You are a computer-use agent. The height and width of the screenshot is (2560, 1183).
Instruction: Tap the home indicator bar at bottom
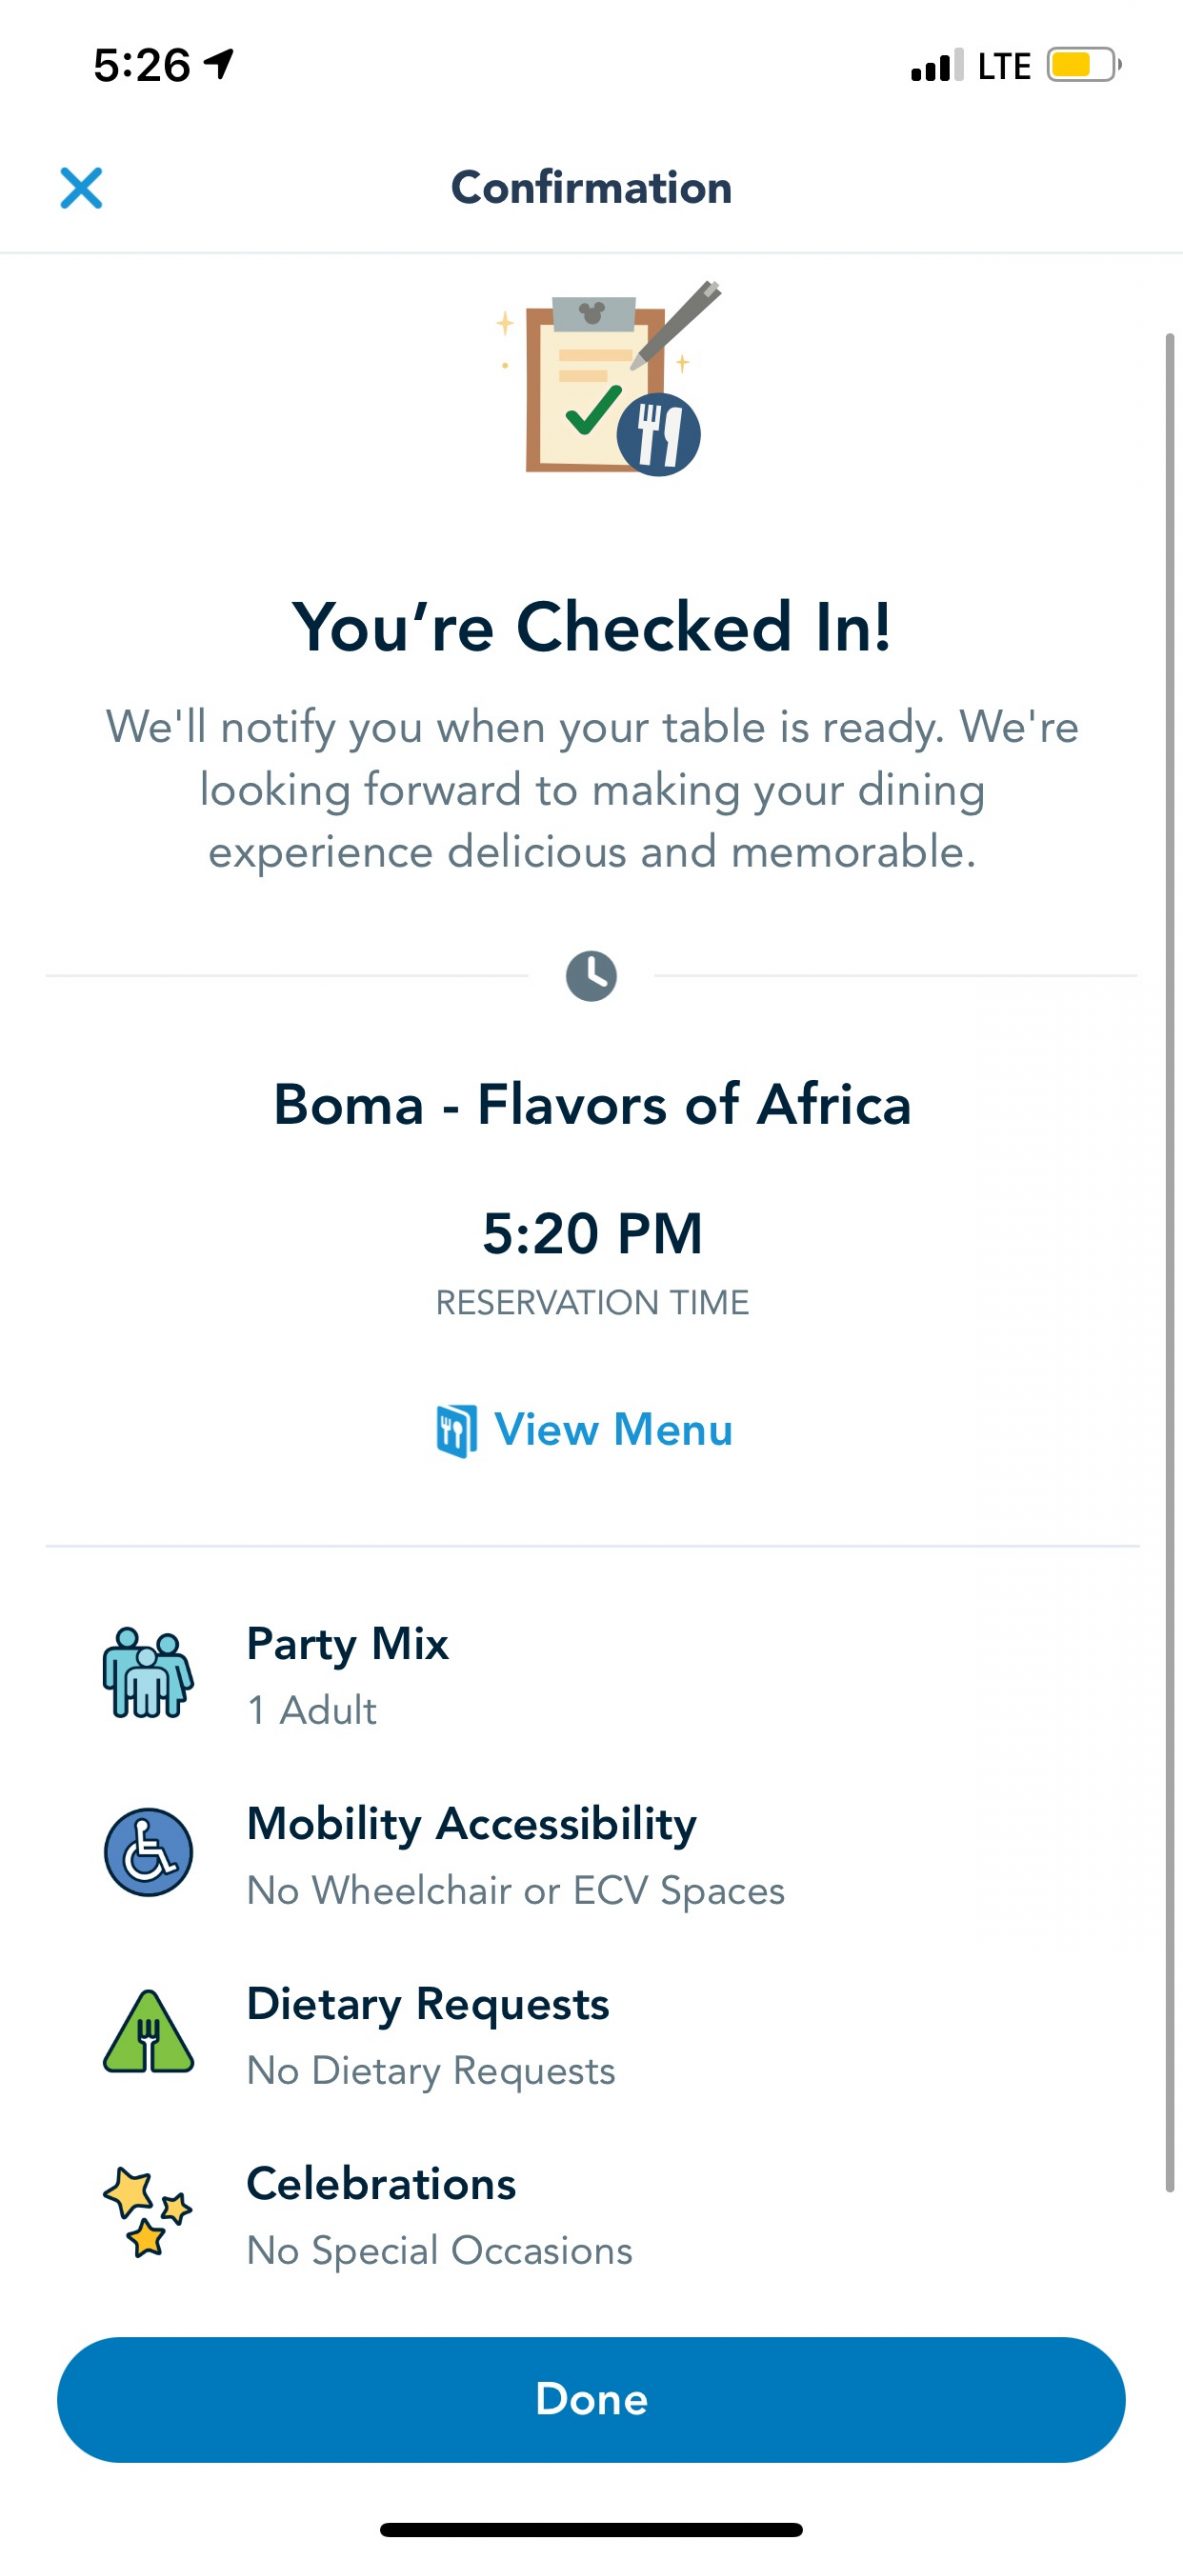[591, 2530]
